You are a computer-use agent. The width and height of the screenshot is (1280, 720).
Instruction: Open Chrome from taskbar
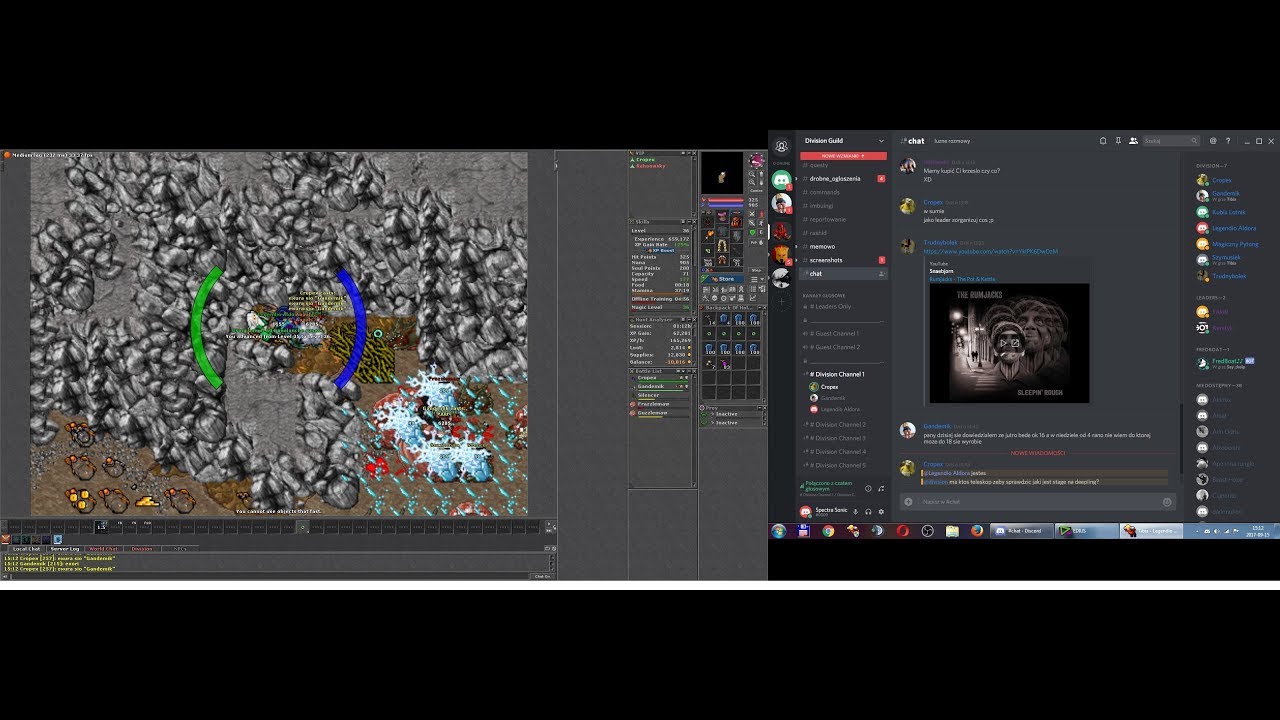click(x=828, y=531)
